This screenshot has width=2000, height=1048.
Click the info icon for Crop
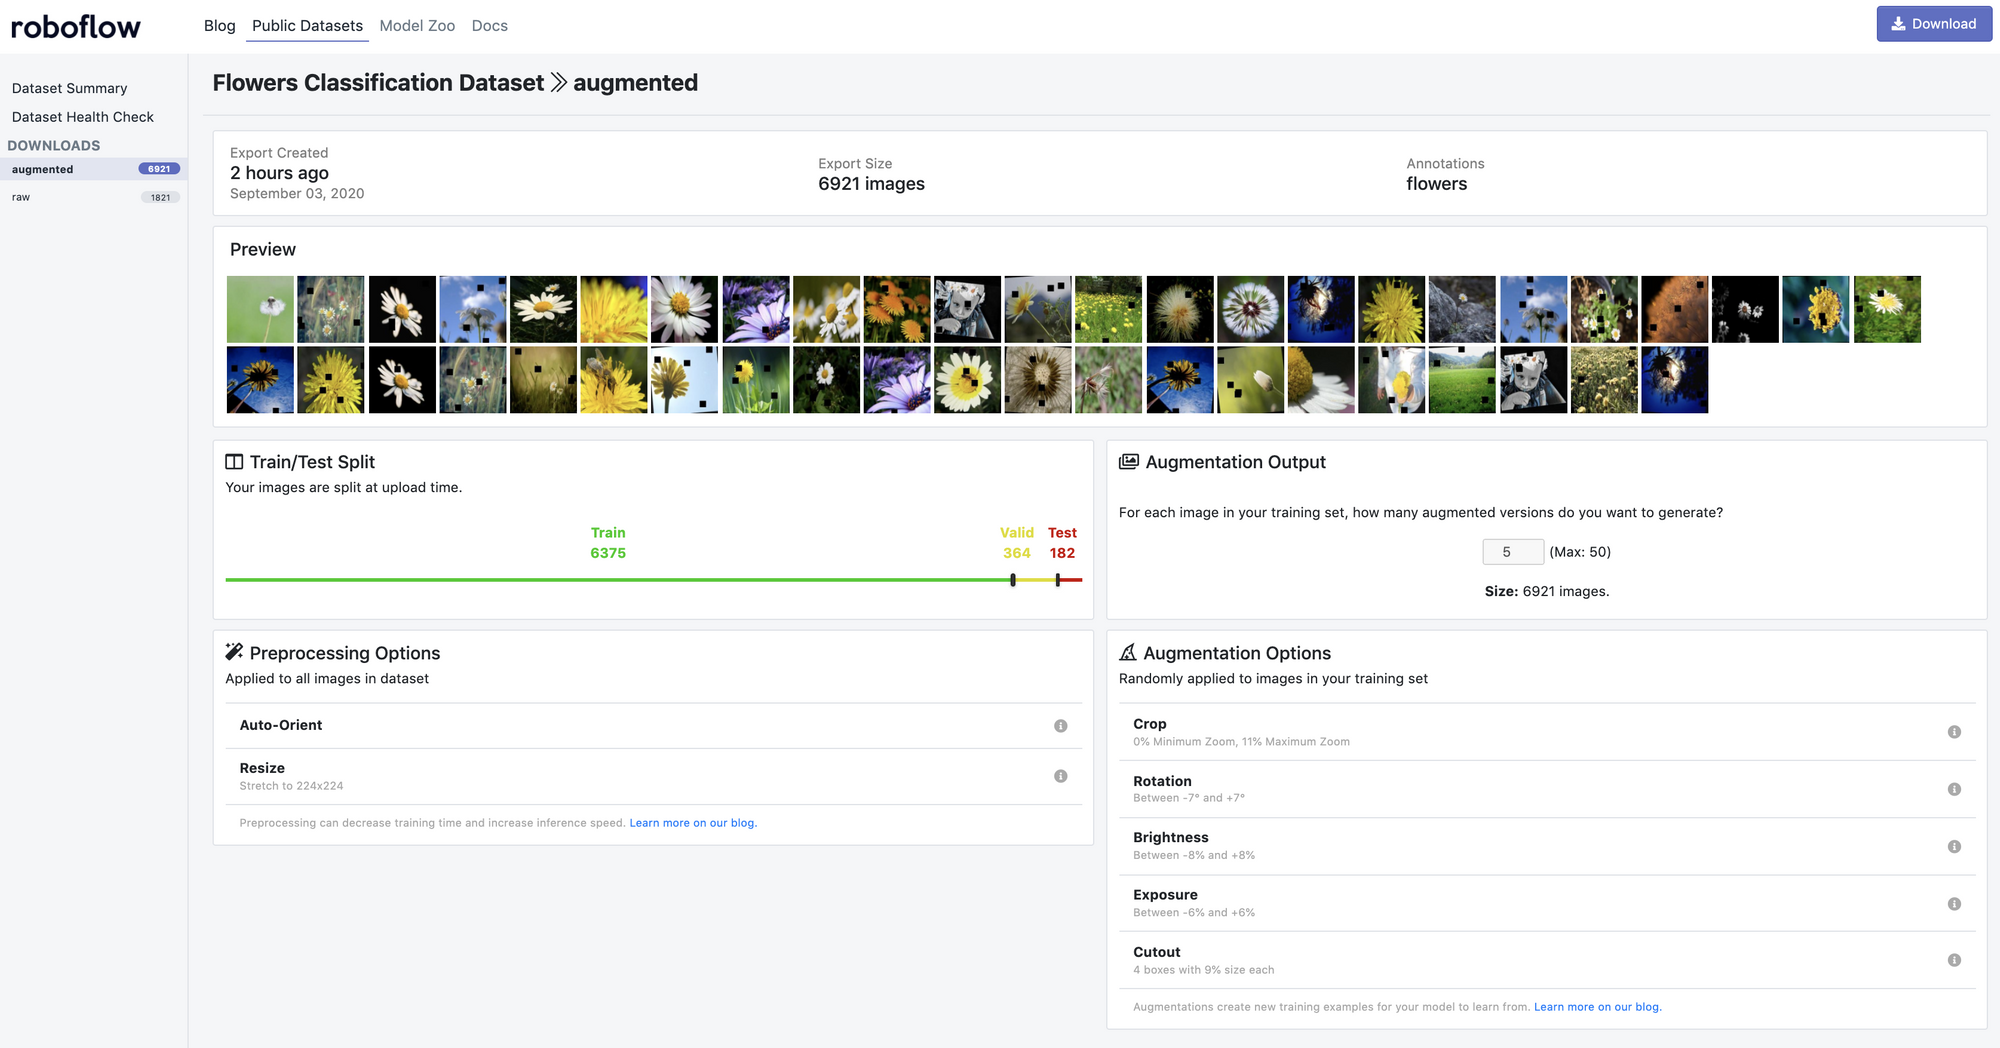[x=1954, y=732]
